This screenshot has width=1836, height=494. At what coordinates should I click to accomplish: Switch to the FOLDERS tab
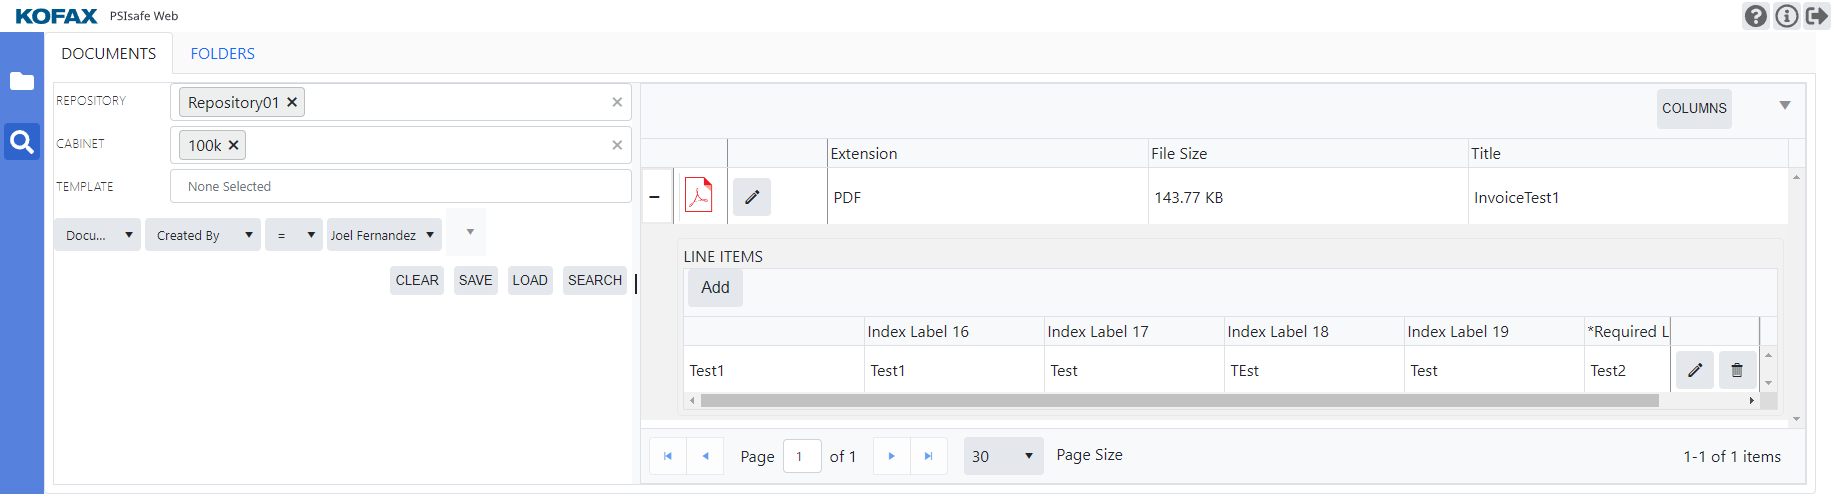pos(222,54)
